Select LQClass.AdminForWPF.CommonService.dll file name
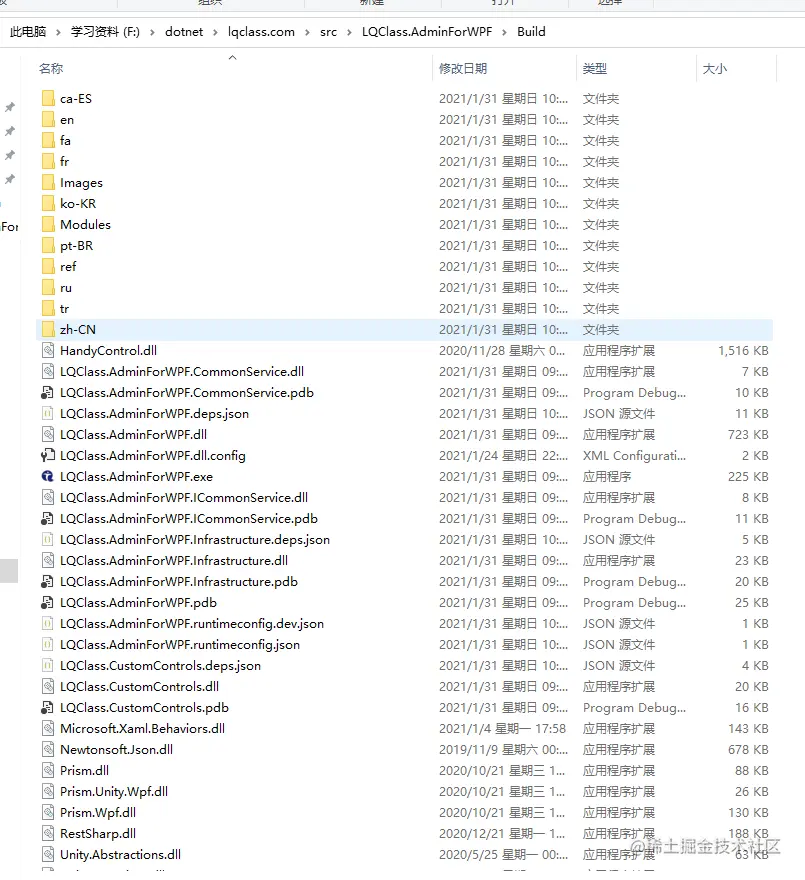Image resolution: width=805 pixels, height=880 pixels. (182, 372)
